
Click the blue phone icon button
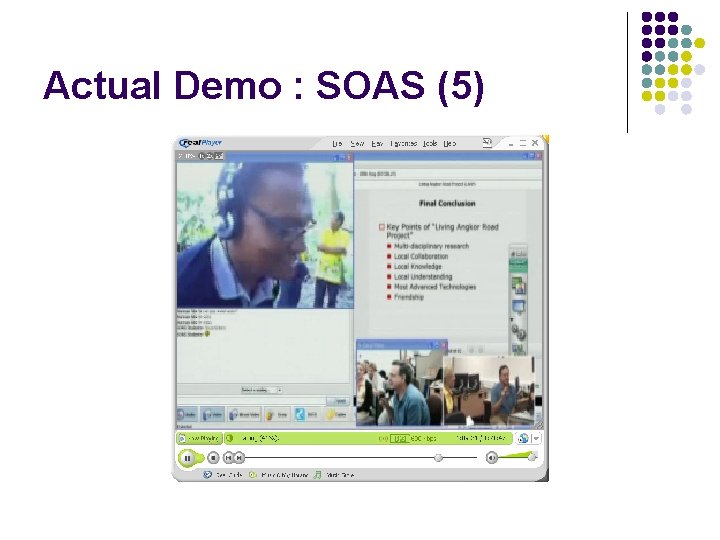pos(306,415)
